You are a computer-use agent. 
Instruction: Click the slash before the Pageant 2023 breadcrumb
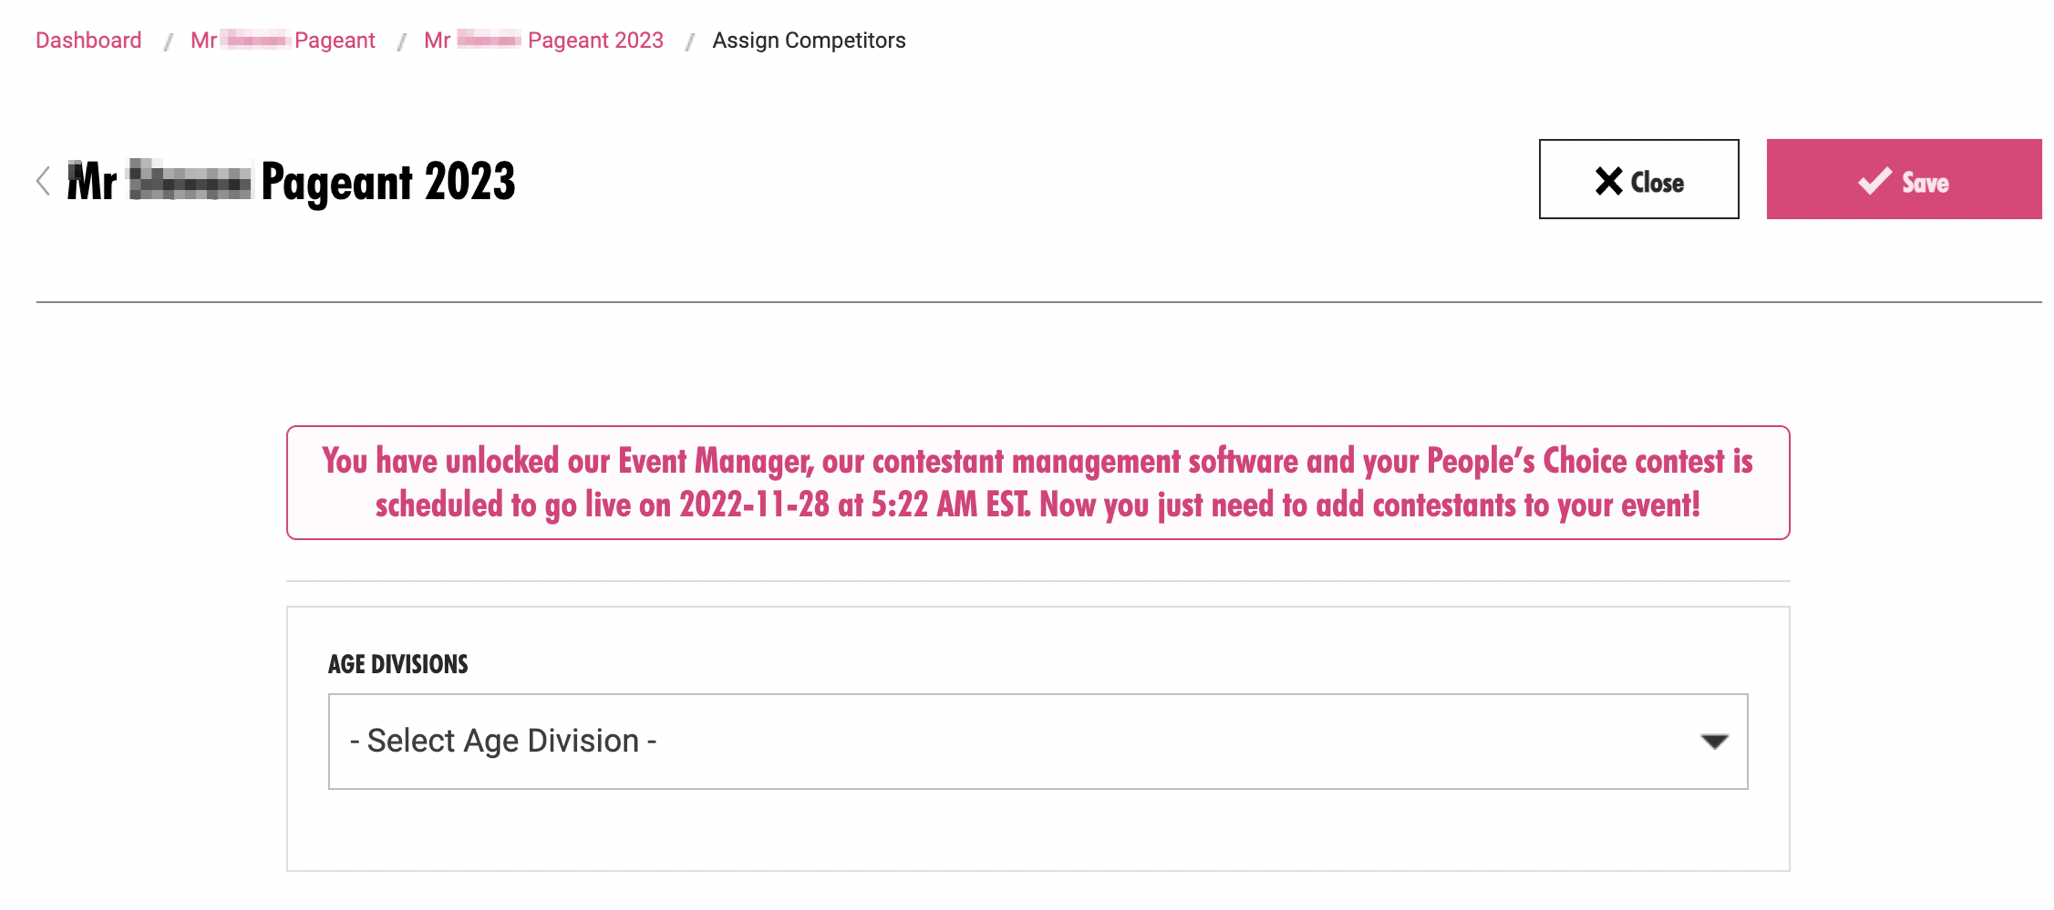tap(401, 41)
